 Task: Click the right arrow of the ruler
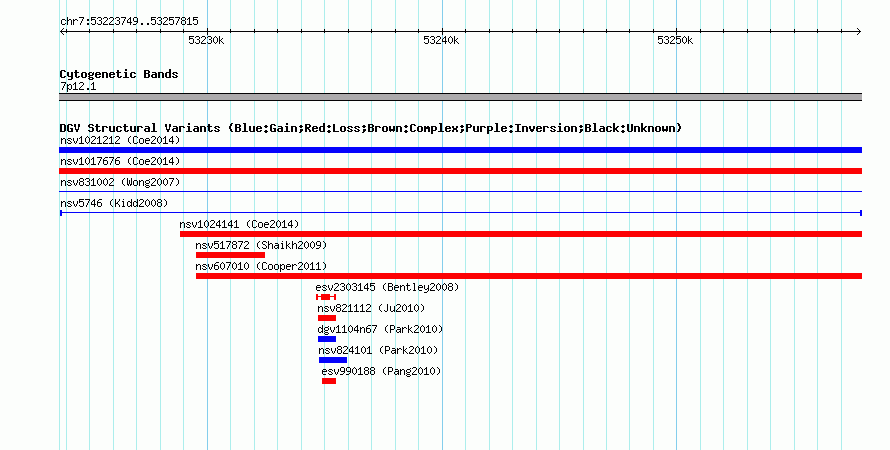(x=859, y=32)
